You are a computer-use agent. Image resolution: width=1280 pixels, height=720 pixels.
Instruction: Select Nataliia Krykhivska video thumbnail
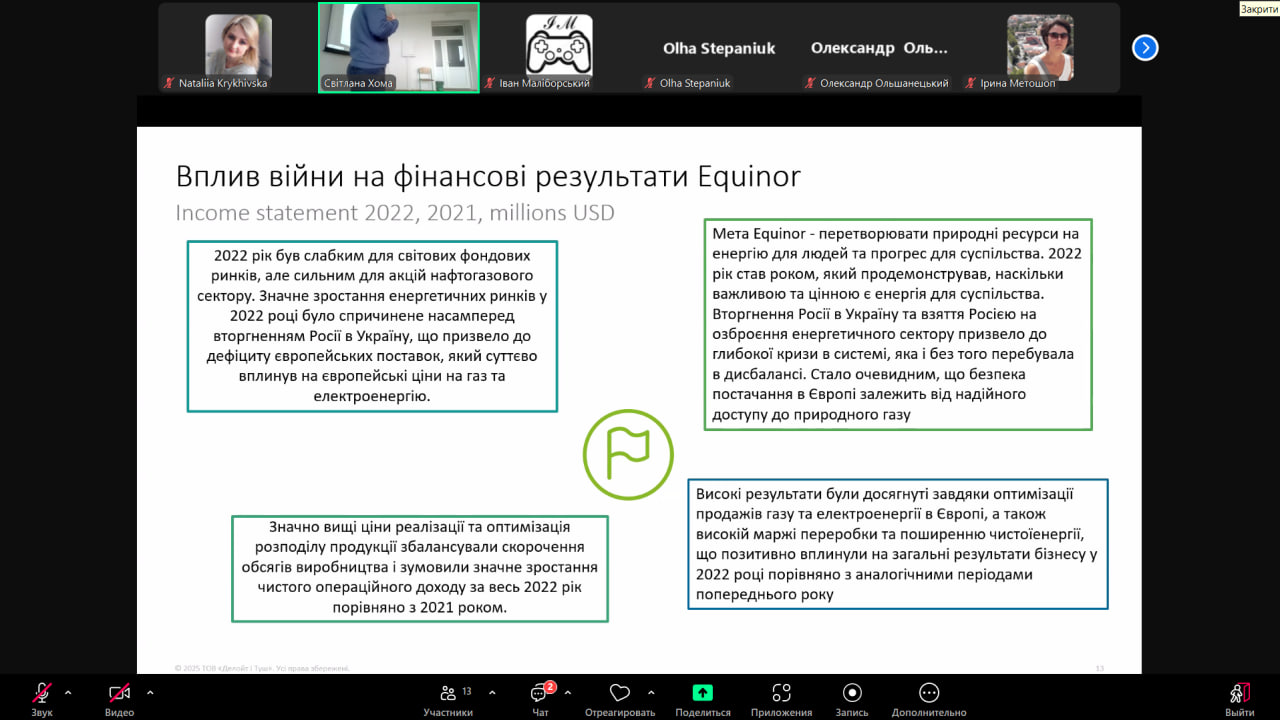[238, 47]
